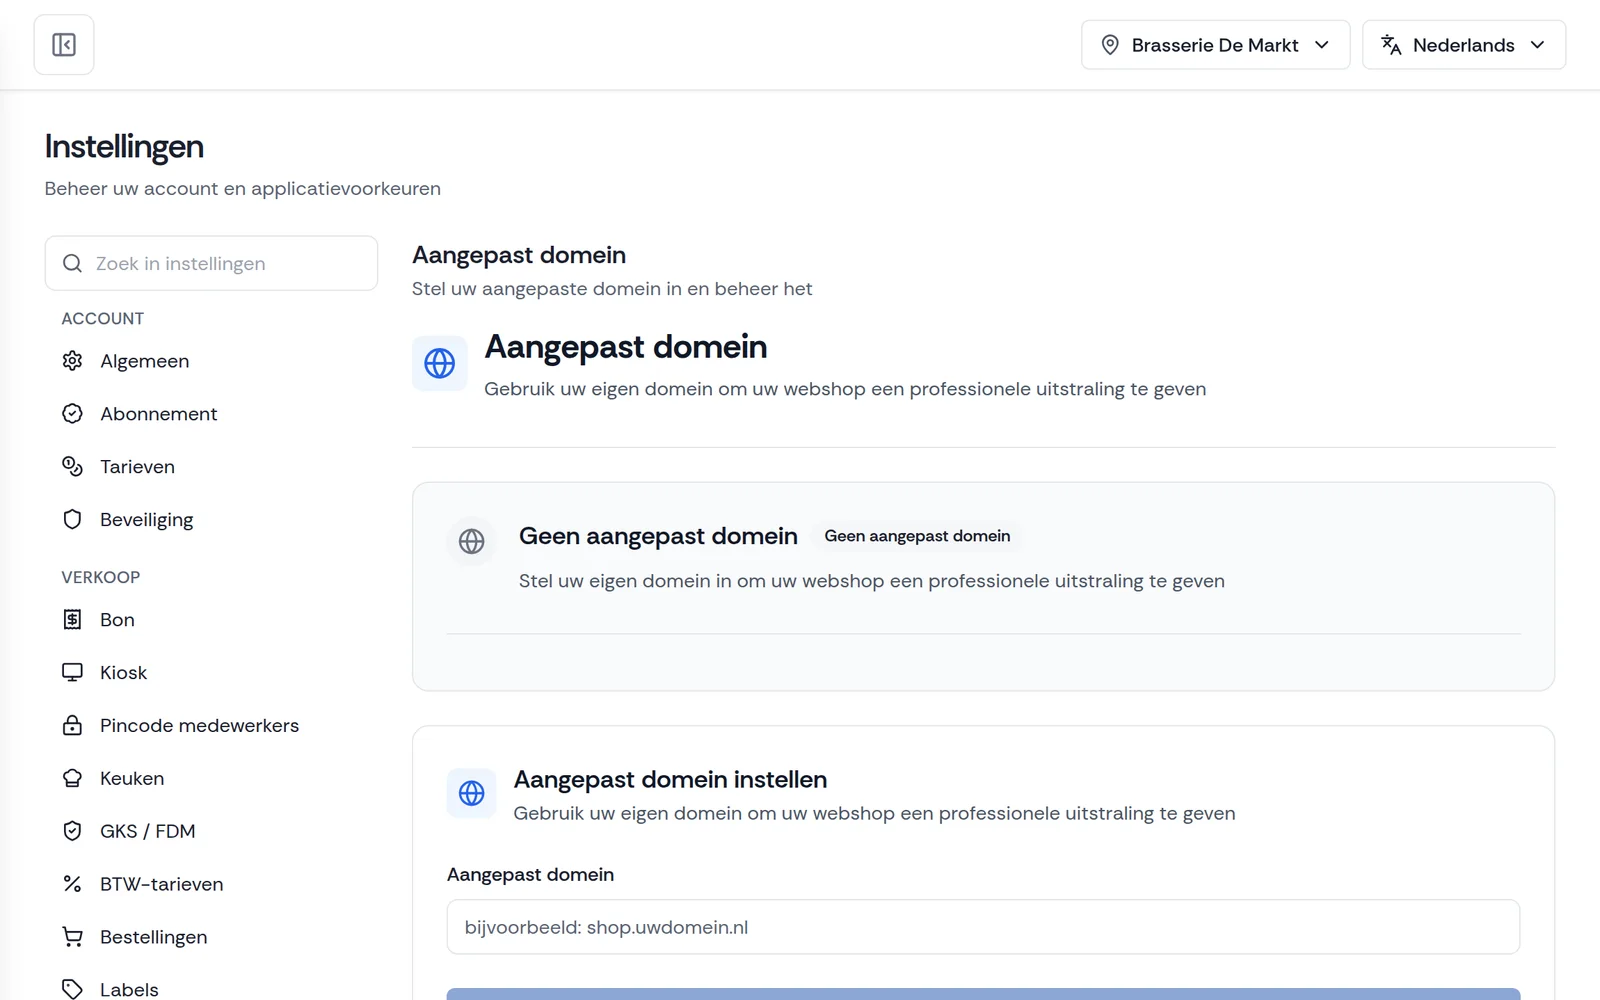Click the map pin icon beside Brasserie De Markt
Screen dimensions: 1600x1000
[x=1110, y=45]
